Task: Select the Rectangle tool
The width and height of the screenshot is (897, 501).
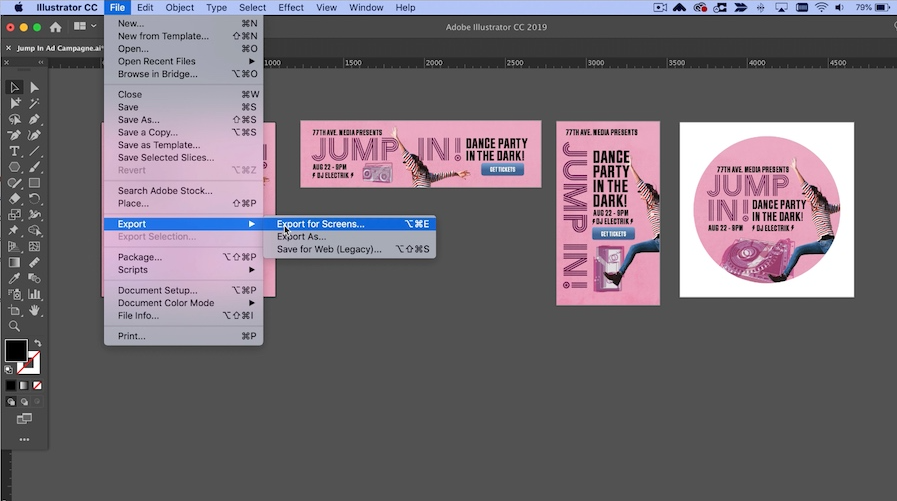Action: click(34, 183)
